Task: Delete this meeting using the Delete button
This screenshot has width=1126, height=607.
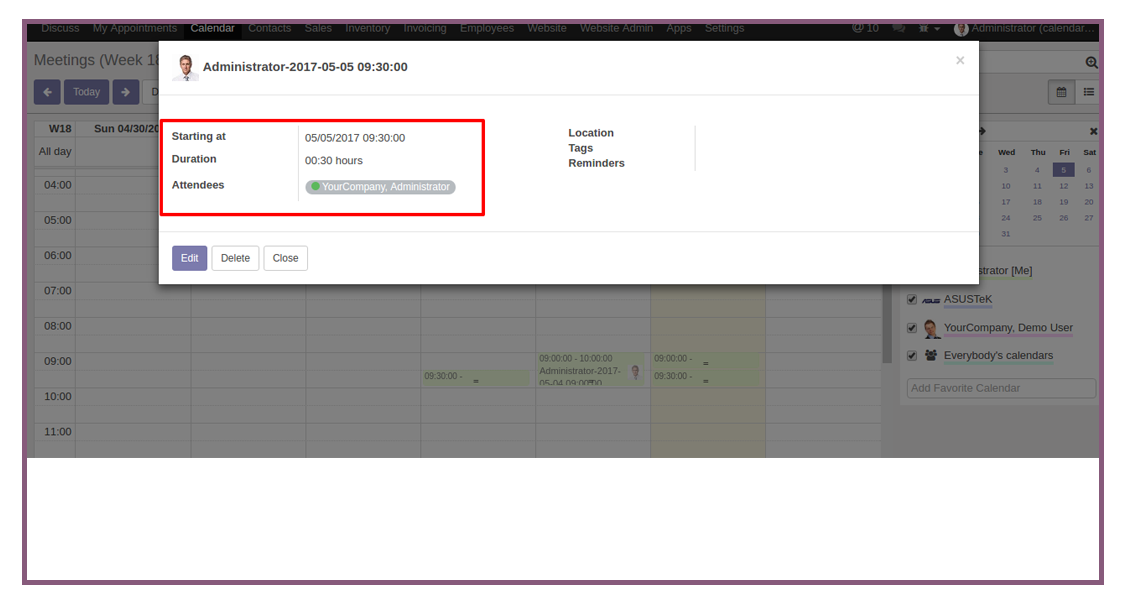Action: [235, 258]
